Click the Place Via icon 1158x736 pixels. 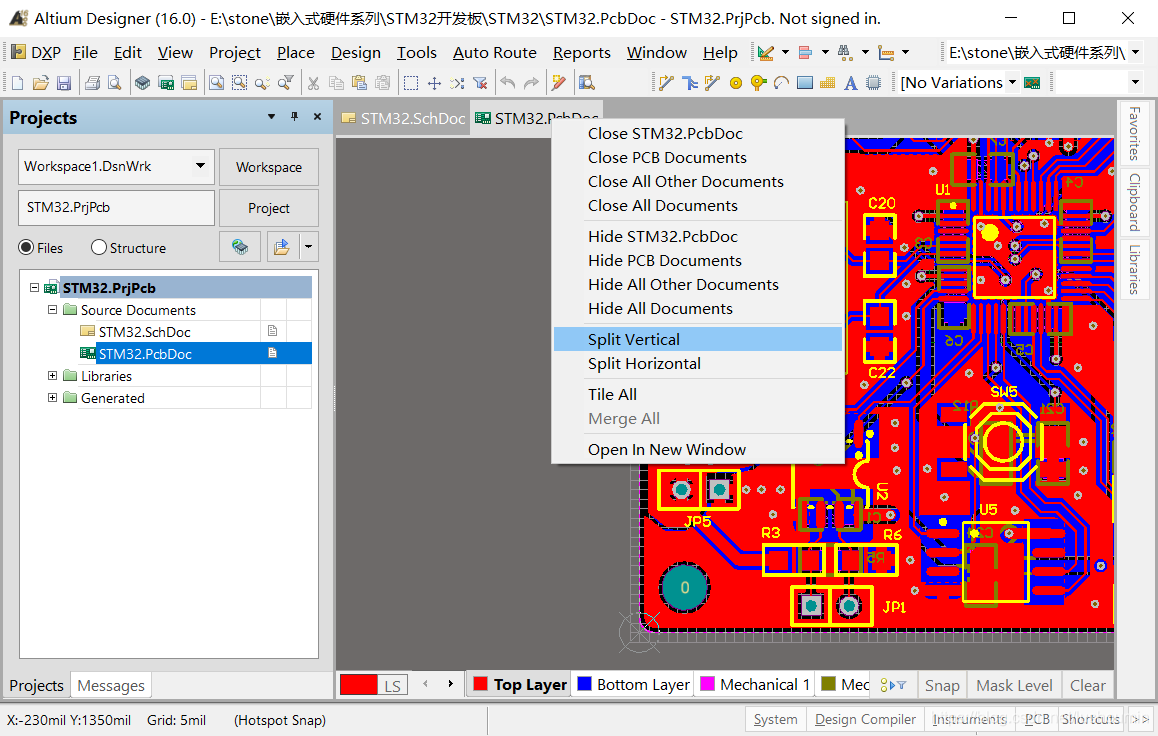(x=758, y=83)
